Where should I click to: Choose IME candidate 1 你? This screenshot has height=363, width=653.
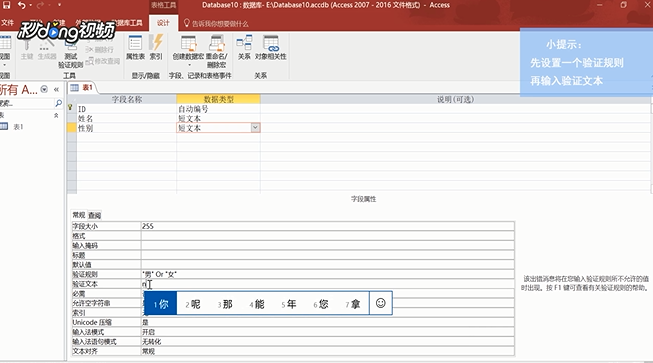click(161, 304)
